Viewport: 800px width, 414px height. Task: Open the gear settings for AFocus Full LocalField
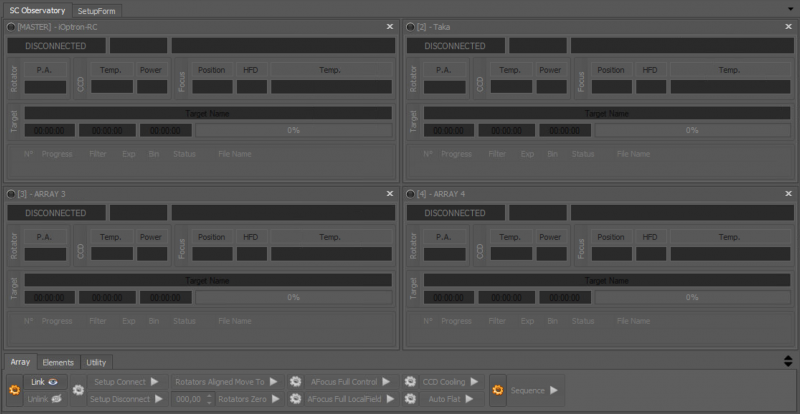coord(296,399)
